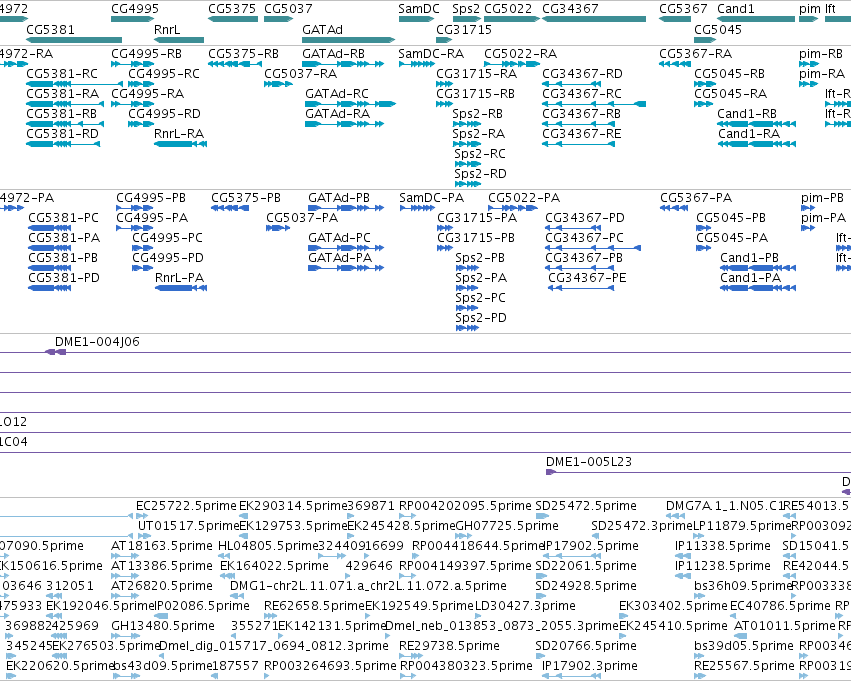Screen dimensions: 851x681
Task: Select EST AT18163.5prime
Action: click(x=162, y=546)
